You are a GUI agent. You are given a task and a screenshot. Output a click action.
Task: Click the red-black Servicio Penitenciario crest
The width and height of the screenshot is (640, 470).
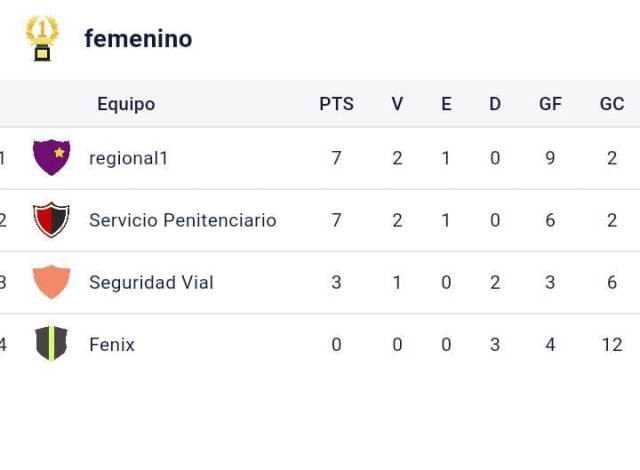(x=51, y=220)
